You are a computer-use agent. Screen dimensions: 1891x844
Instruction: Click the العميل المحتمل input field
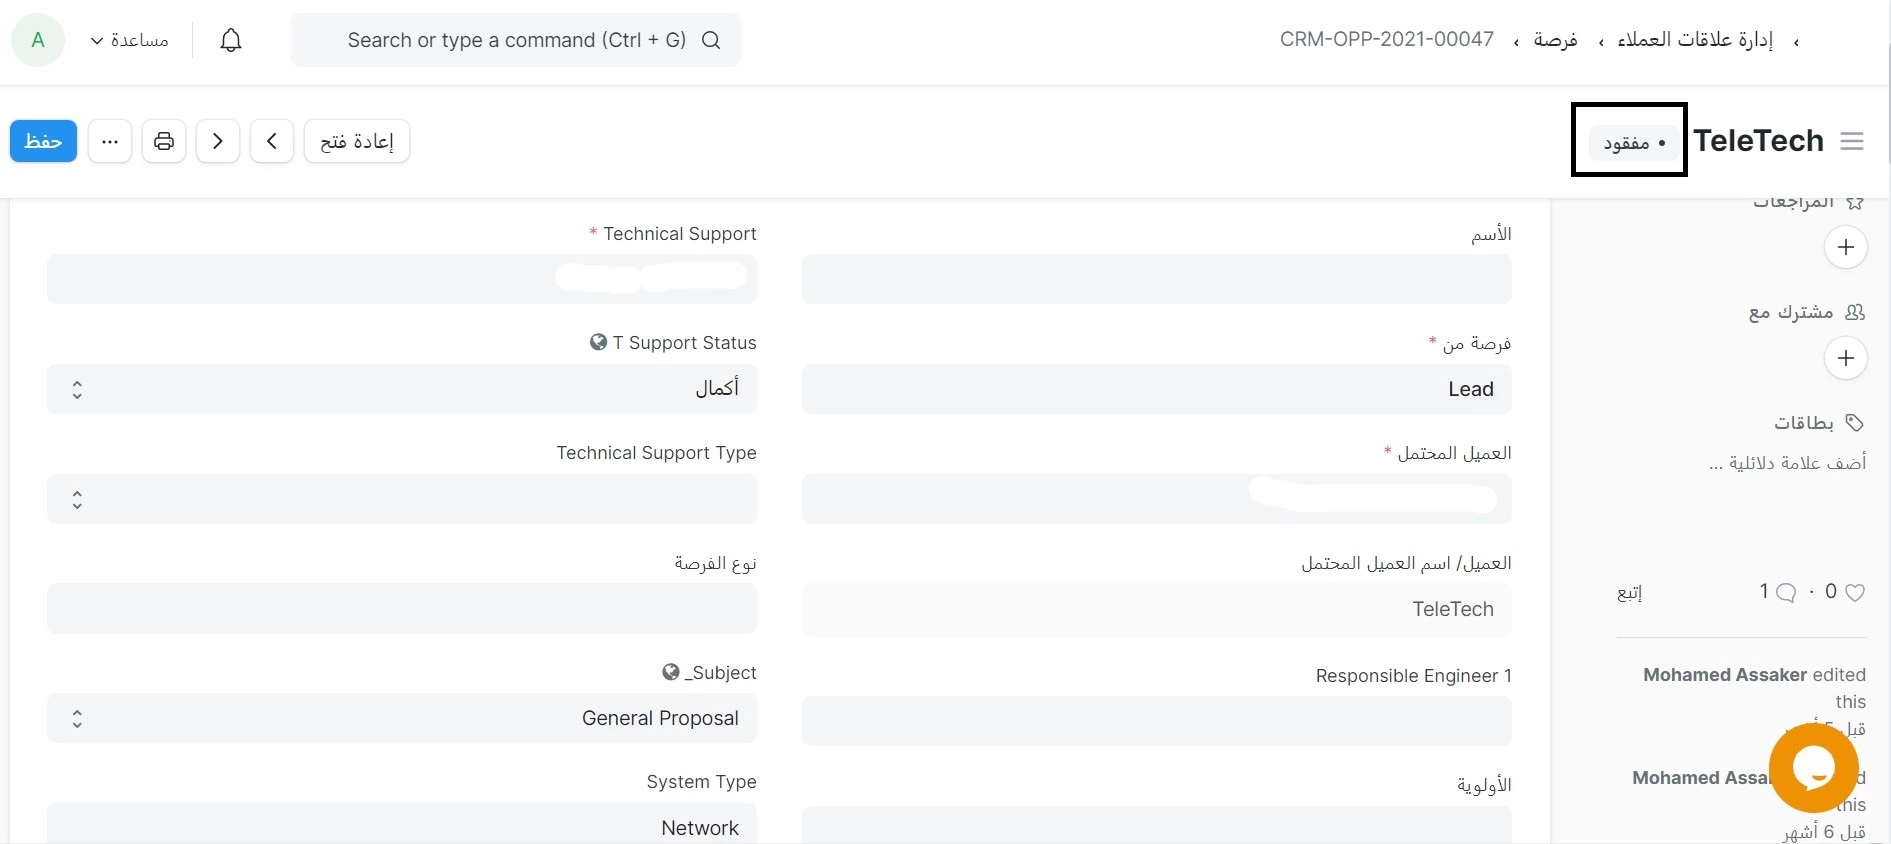(1157, 499)
